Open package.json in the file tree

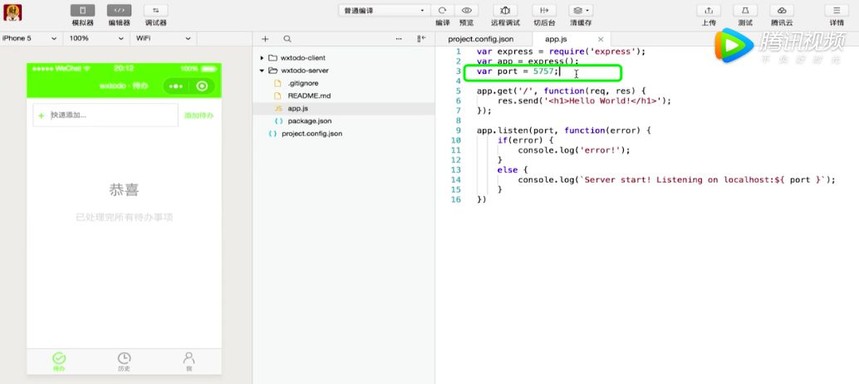click(x=310, y=121)
